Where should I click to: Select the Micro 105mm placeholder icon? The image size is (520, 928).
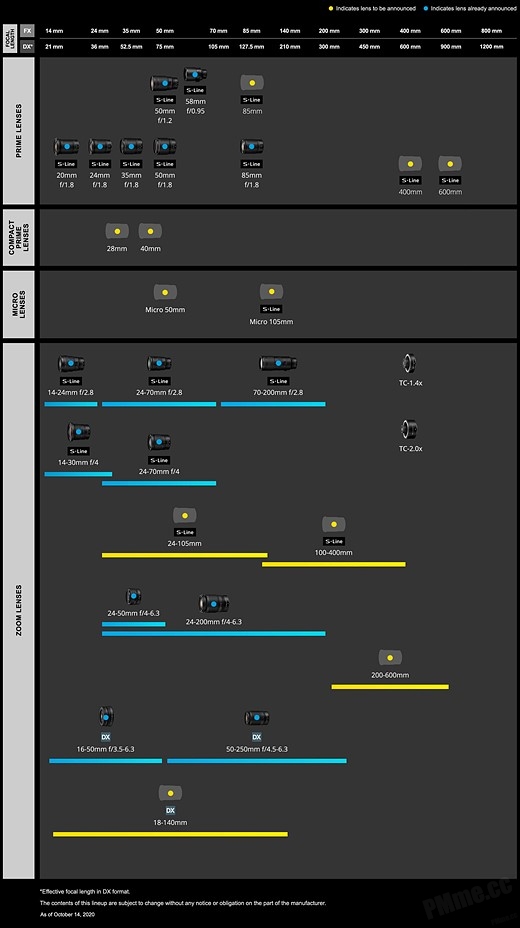click(271, 291)
